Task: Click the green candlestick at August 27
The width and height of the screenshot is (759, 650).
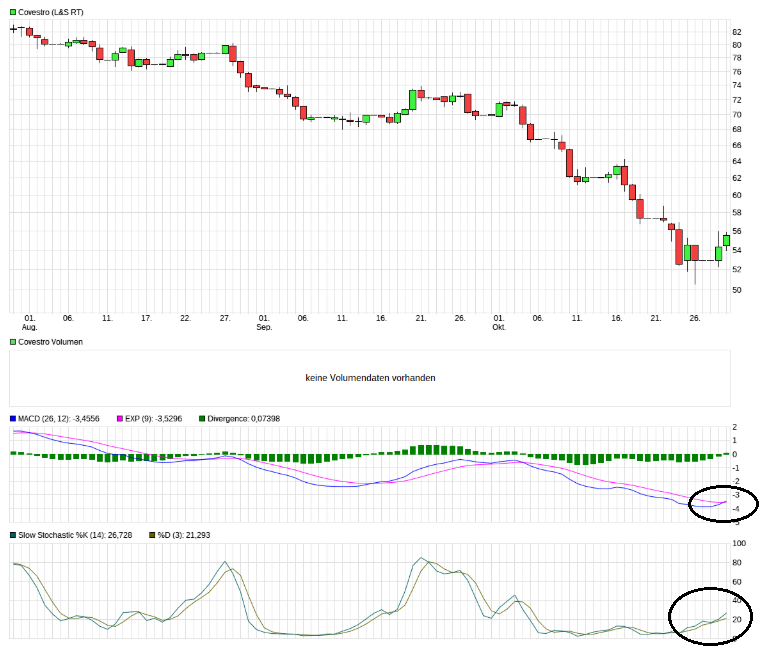Action: tap(226, 49)
